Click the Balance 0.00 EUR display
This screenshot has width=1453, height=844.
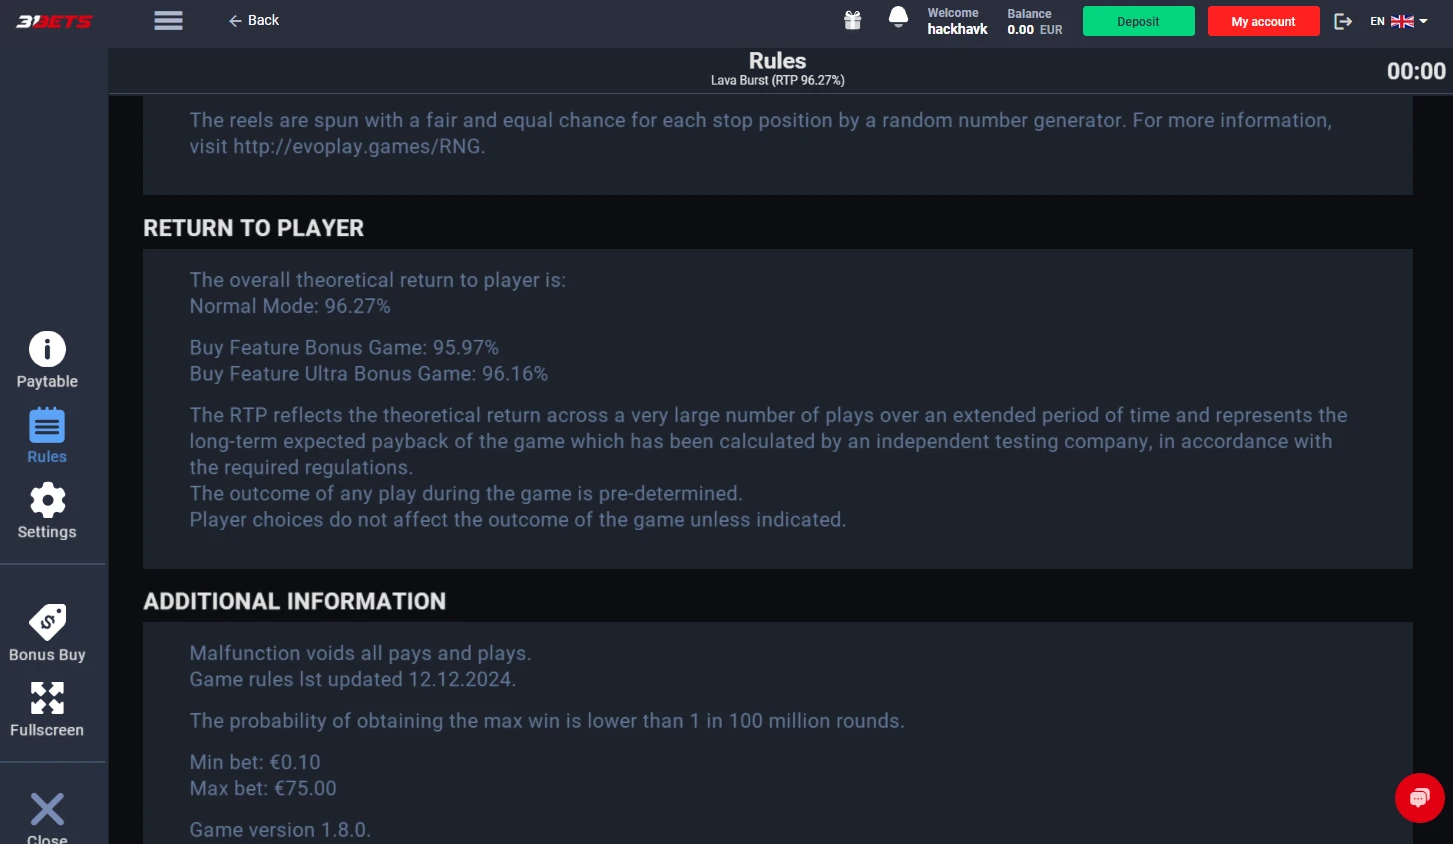pos(1035,22)
